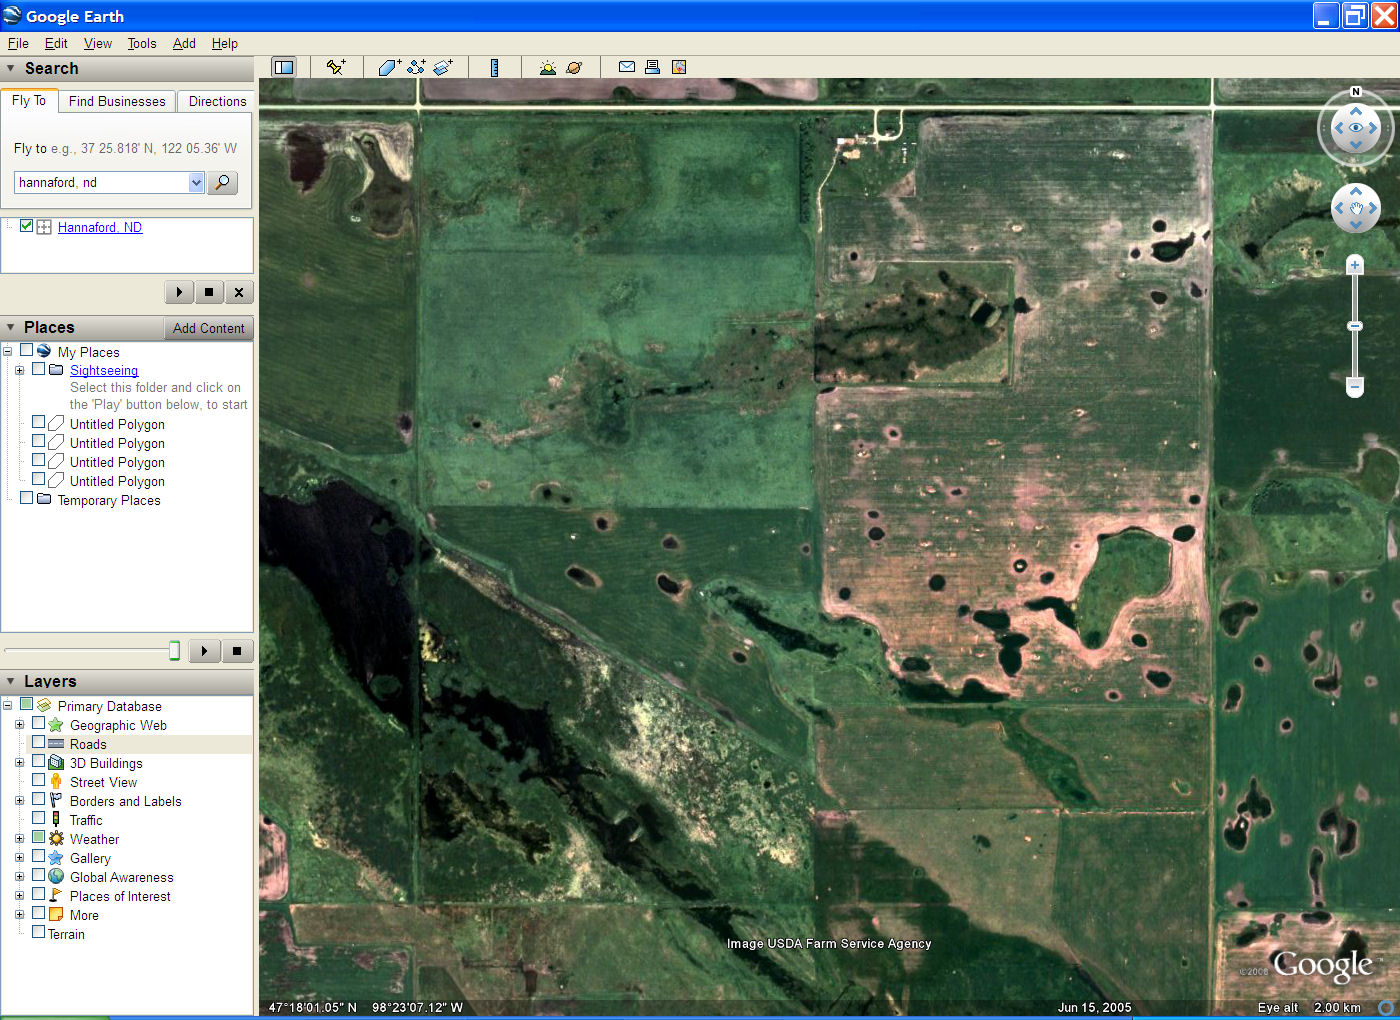Open the email view icon

coord(627,67)
